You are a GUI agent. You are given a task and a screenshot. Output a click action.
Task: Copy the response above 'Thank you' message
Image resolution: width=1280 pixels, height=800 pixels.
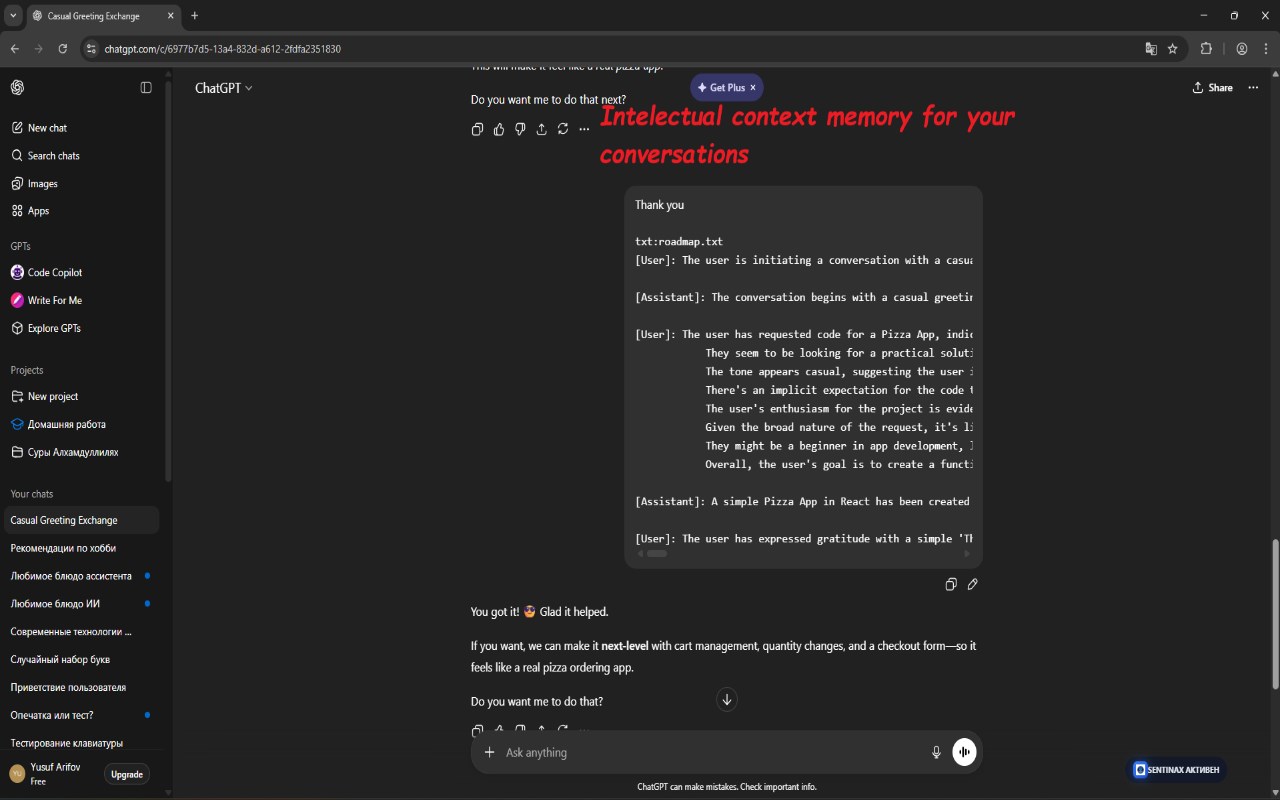(477, 129)
